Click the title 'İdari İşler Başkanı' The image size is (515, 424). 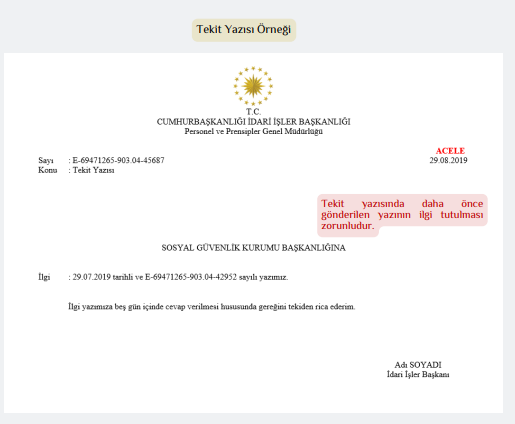(x=418, y=374)
